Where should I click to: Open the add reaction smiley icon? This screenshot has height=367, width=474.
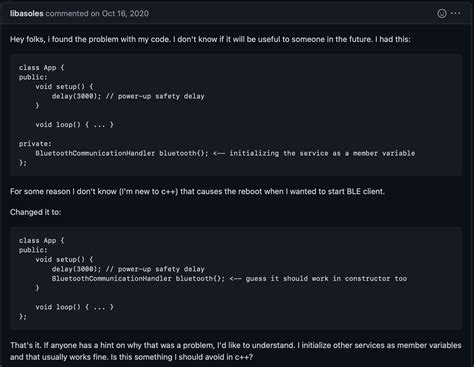[442, 13]
